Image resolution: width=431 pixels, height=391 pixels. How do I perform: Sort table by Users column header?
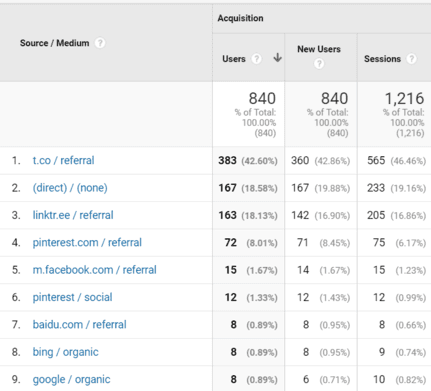pyautogui.click(x=234, y=59)
